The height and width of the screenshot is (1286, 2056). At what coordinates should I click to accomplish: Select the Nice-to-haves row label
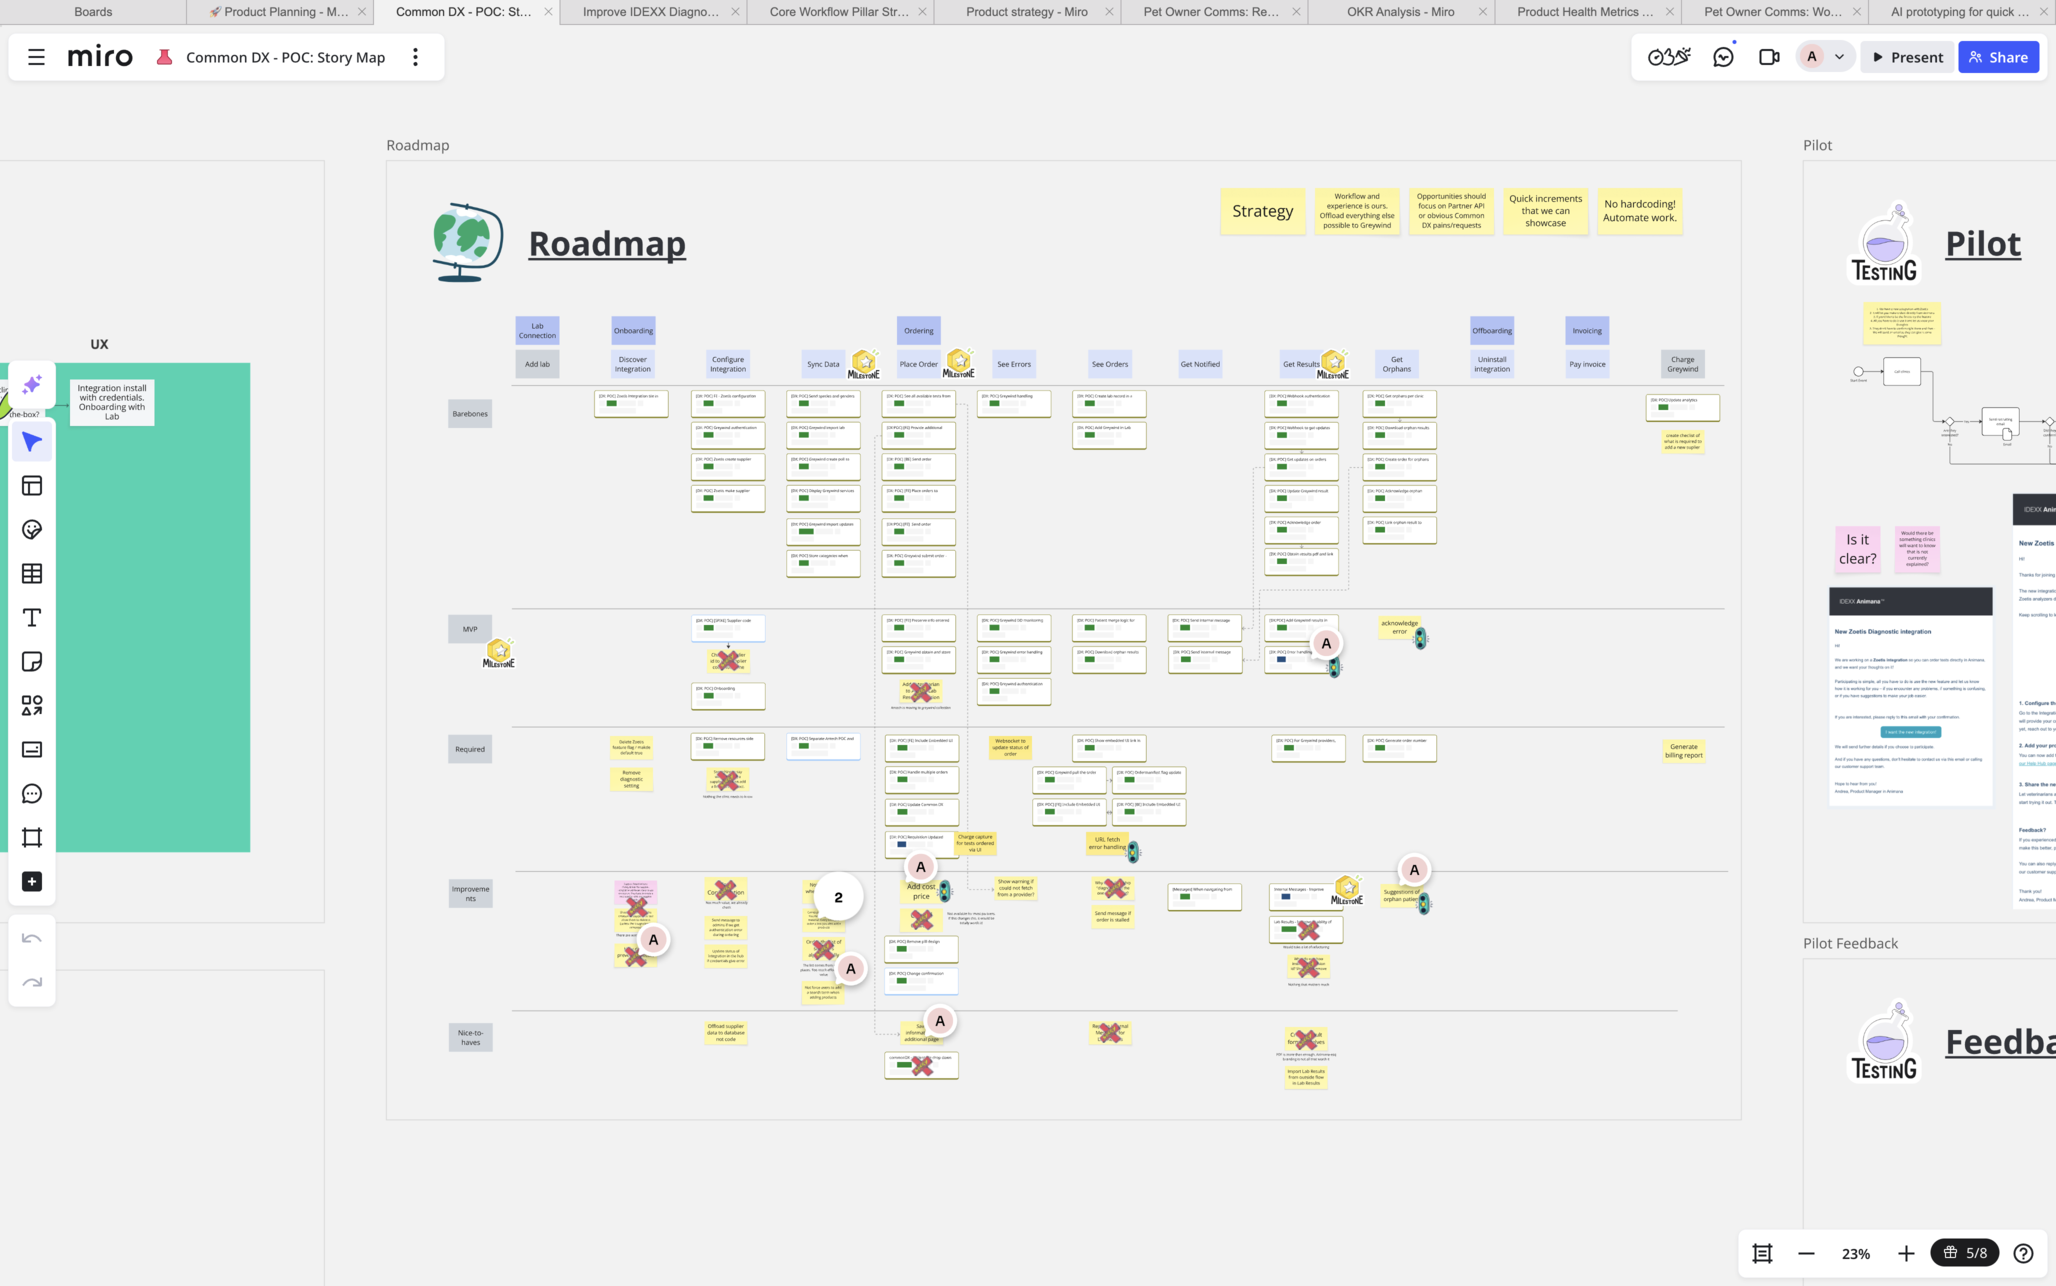point(470,1038)
